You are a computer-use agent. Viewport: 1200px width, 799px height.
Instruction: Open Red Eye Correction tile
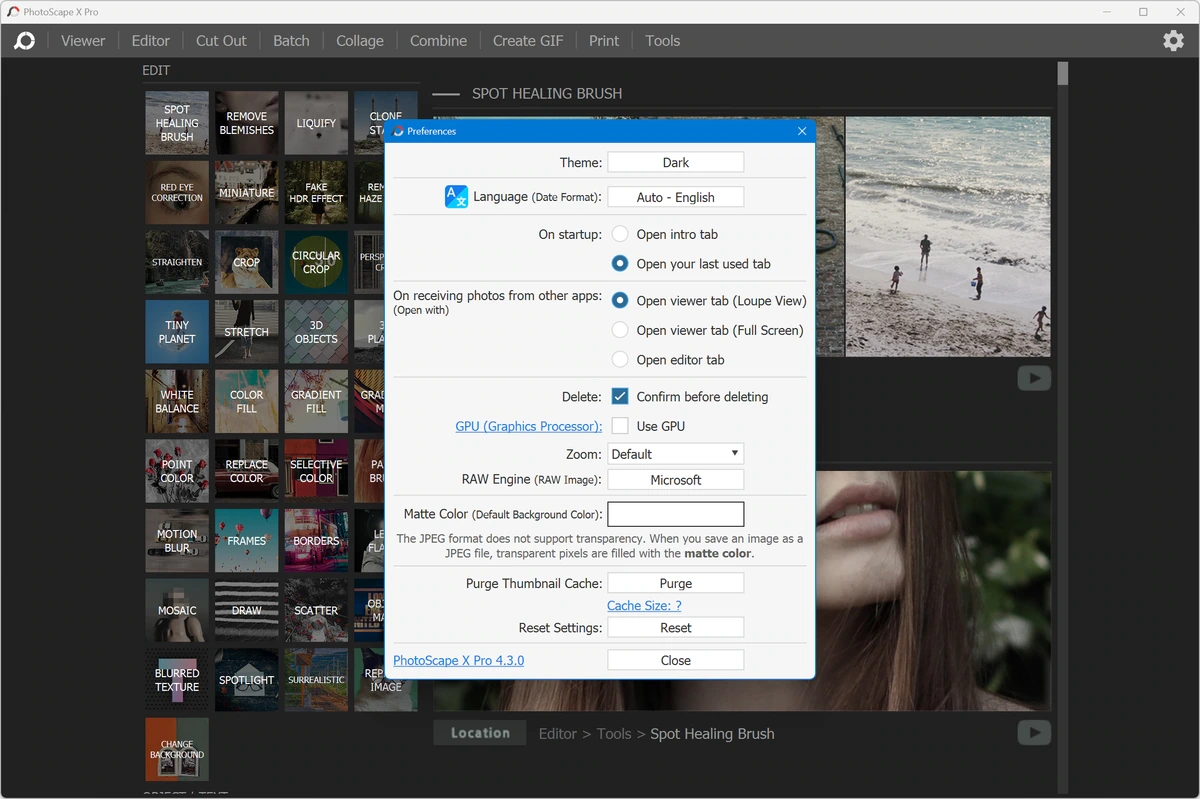pos(177,192)
